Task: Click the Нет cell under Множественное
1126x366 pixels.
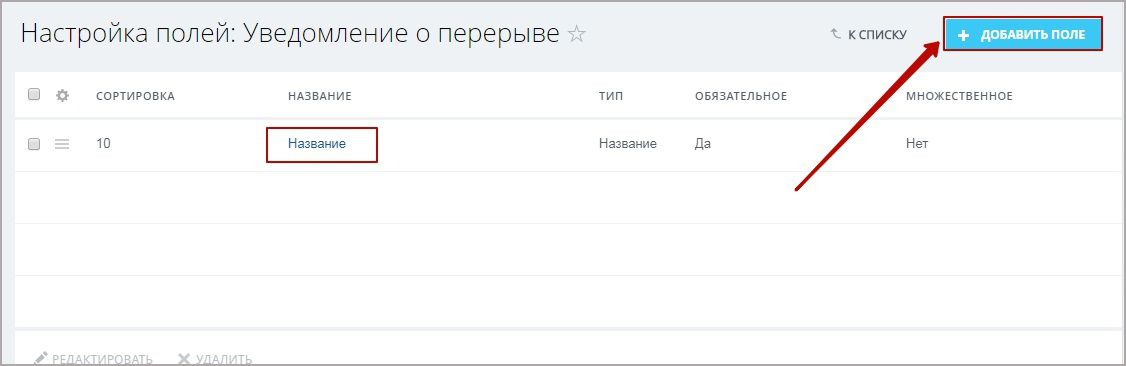Action: pos(917,144)
